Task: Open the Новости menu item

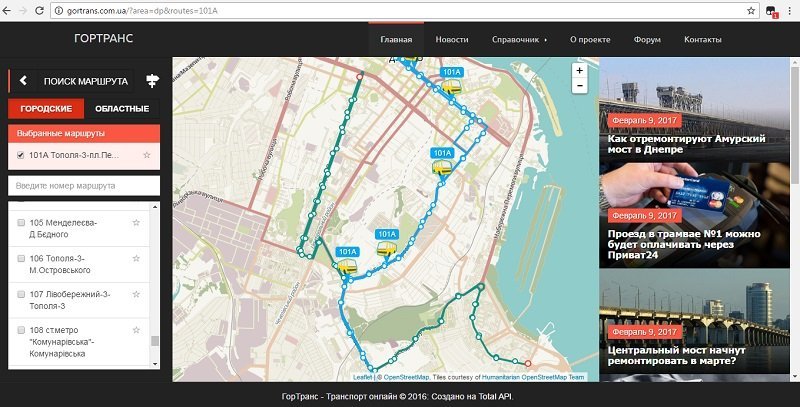Action: click(452, 39)
